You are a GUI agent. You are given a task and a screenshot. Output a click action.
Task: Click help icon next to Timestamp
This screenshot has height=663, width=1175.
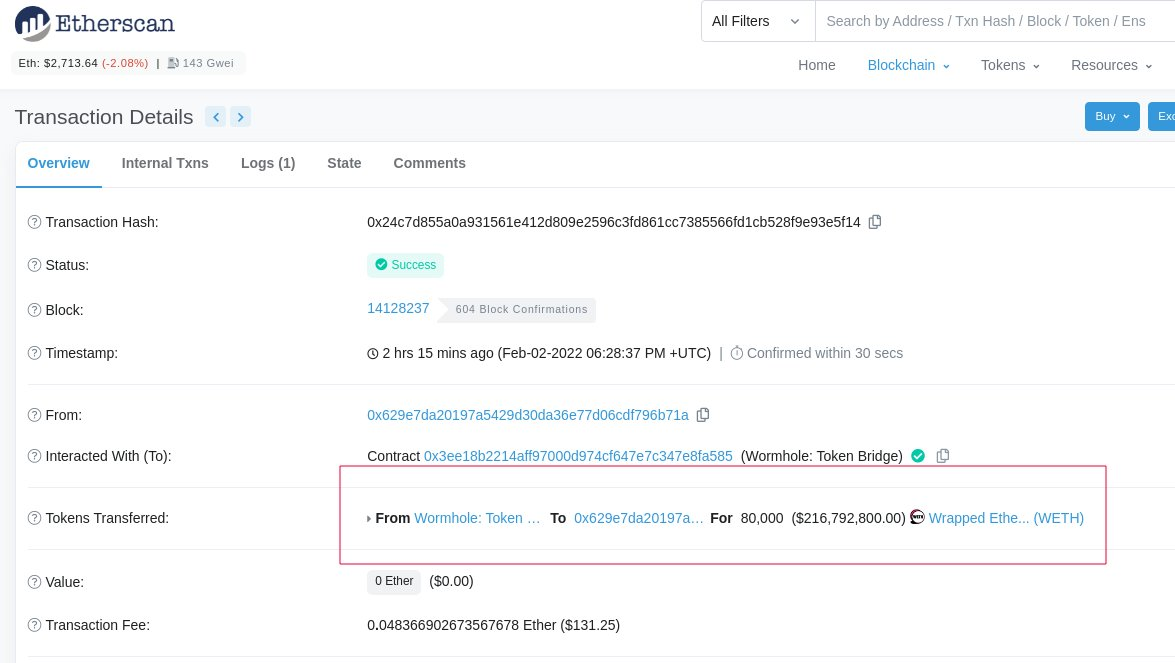pos(34,354)
